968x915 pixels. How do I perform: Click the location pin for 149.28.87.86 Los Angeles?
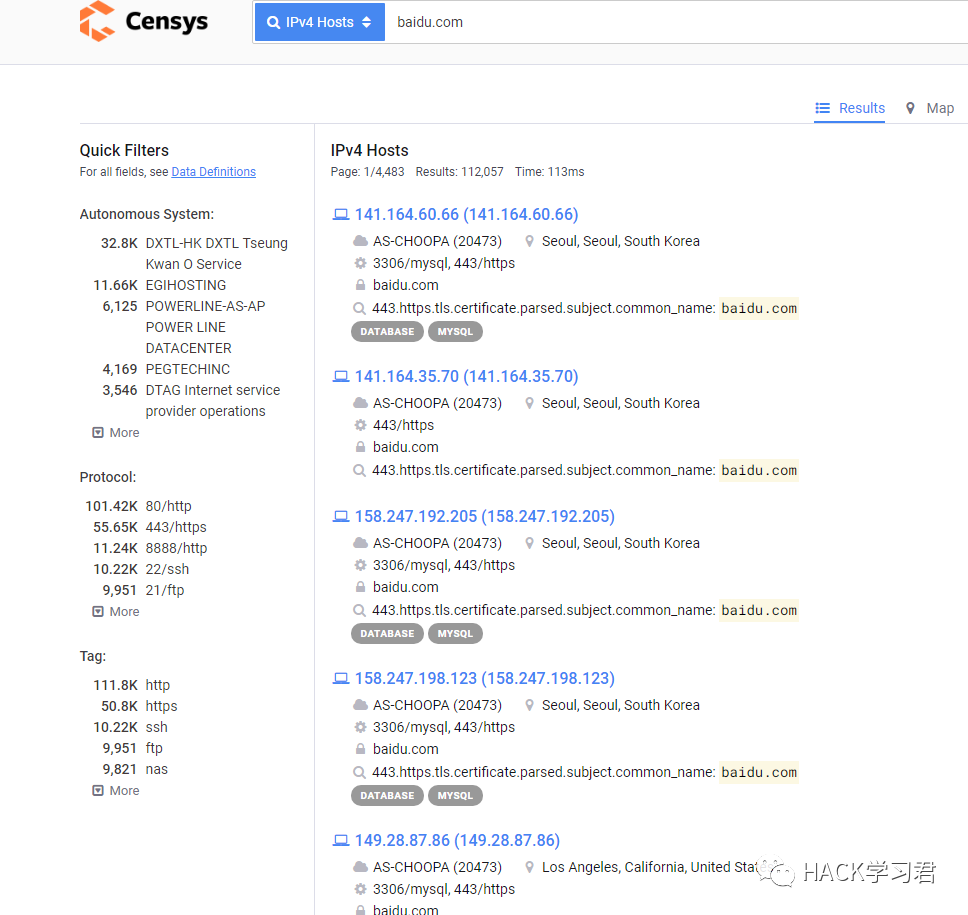click(529, 867)
